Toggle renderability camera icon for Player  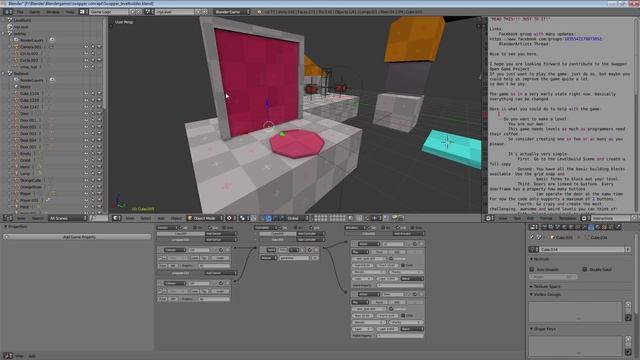(99, 193)
